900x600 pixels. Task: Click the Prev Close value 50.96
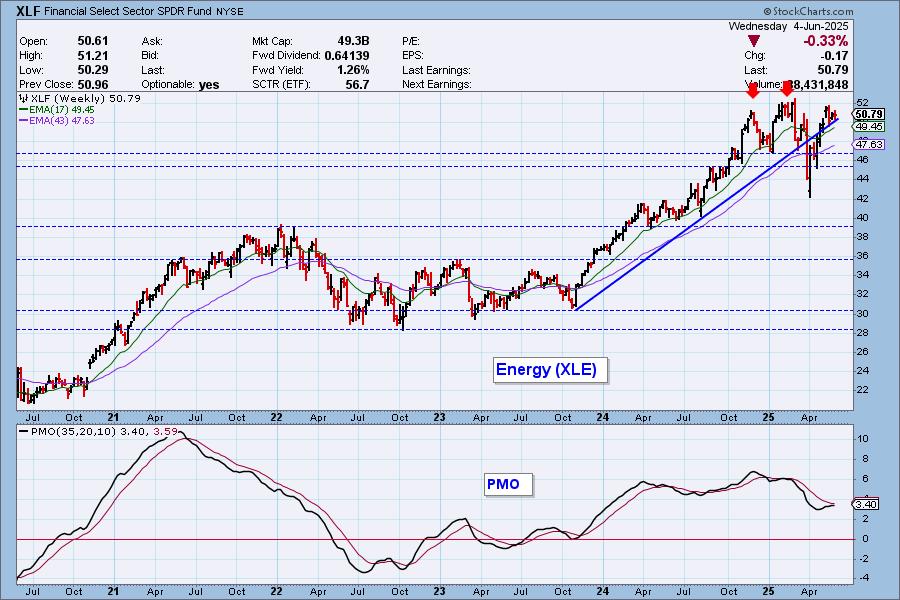point(93,84)
